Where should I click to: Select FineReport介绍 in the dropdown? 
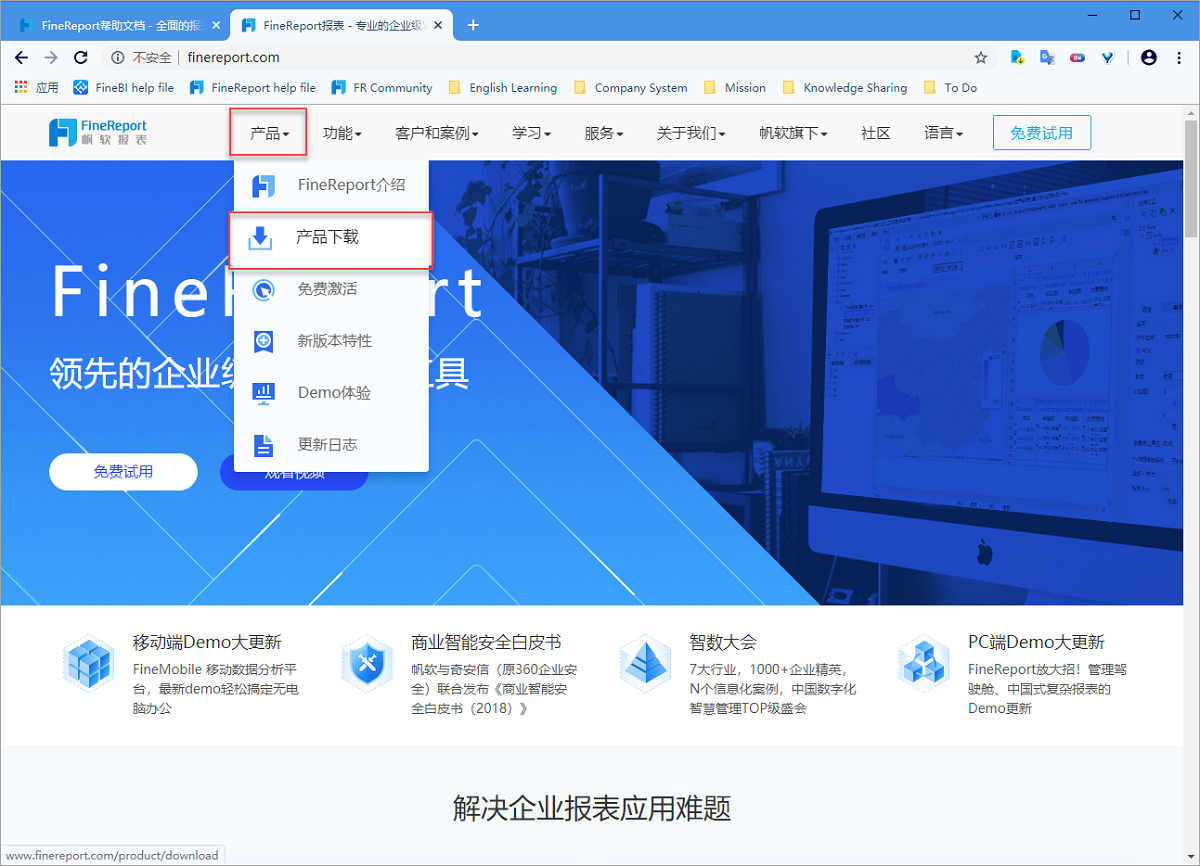point(331,185)
